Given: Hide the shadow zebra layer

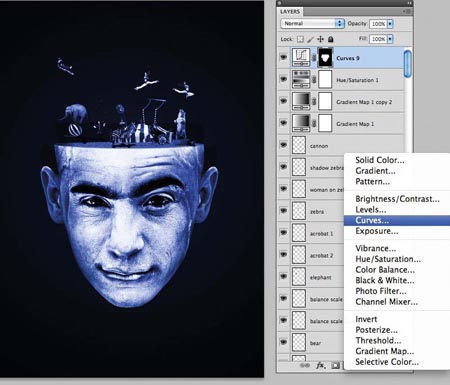Looking at the screenshot, I should (x=283, y=167).
